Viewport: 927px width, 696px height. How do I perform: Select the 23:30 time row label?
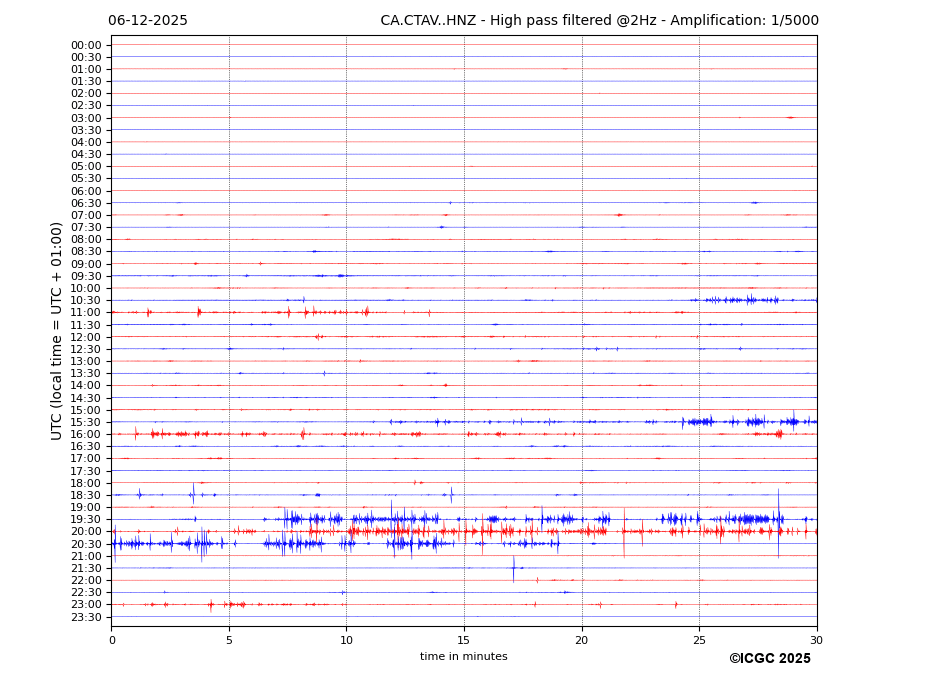pyautogui.click(x=86, y=617)
